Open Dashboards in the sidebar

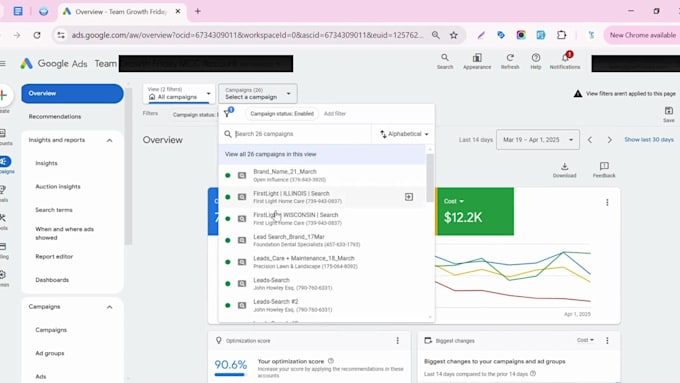pos(52,280)
